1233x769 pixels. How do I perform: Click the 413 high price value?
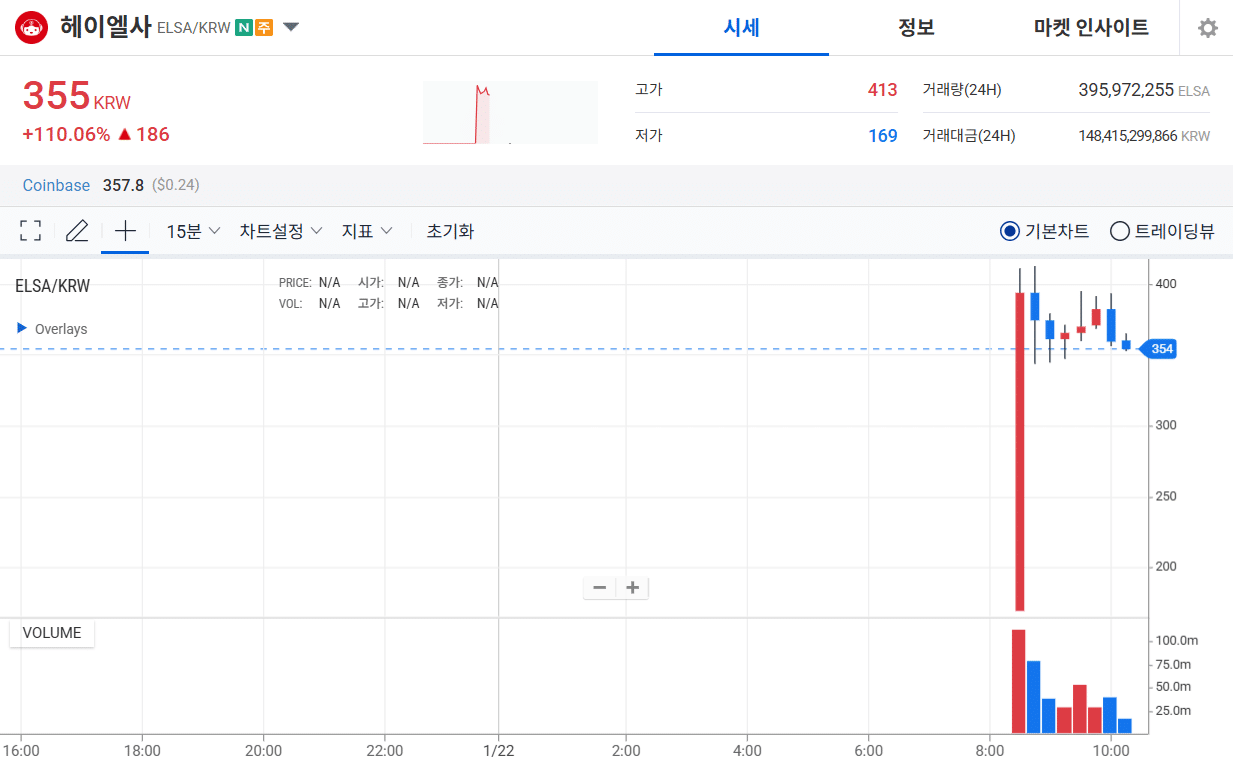coord(882,90)
